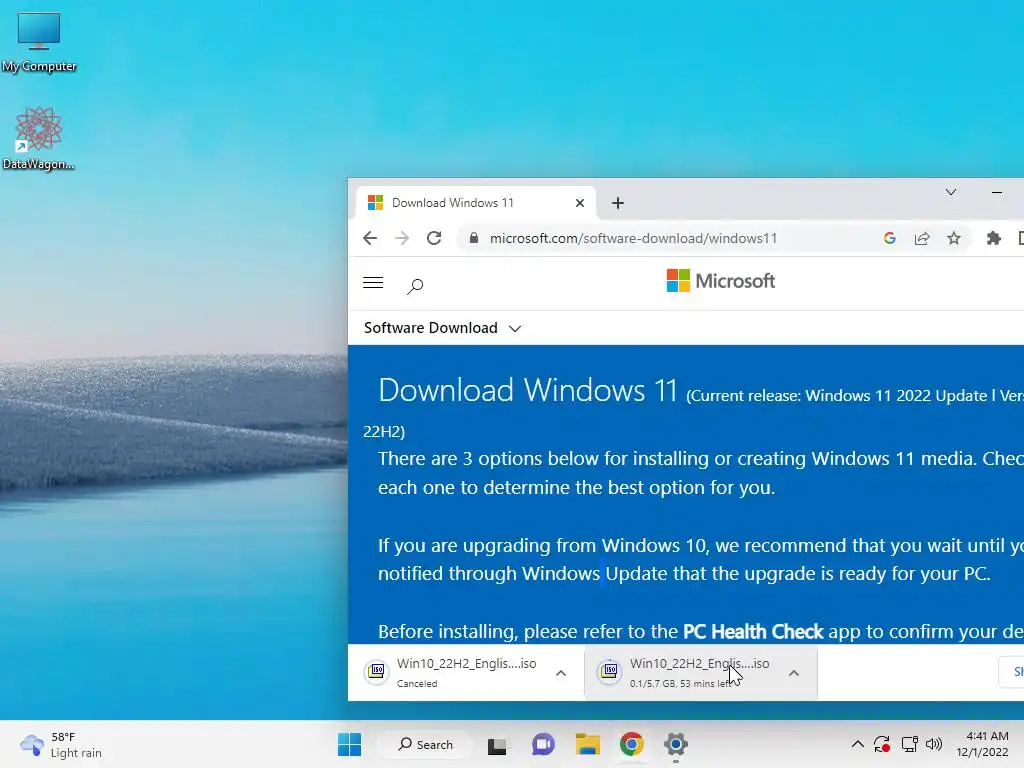Screen dimensions: 1024x768
Task: Reload the Download Windows 11 page
Action: click(434, 238)
